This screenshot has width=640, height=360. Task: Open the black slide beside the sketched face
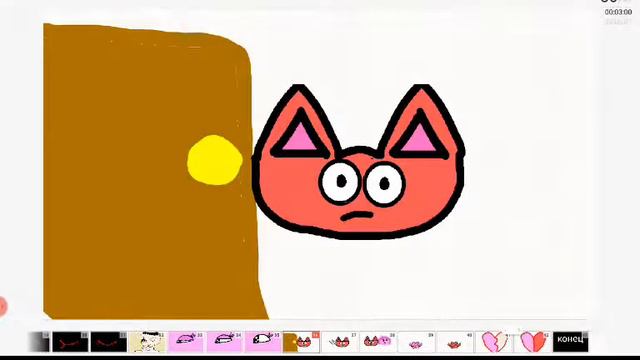point(109,342)
